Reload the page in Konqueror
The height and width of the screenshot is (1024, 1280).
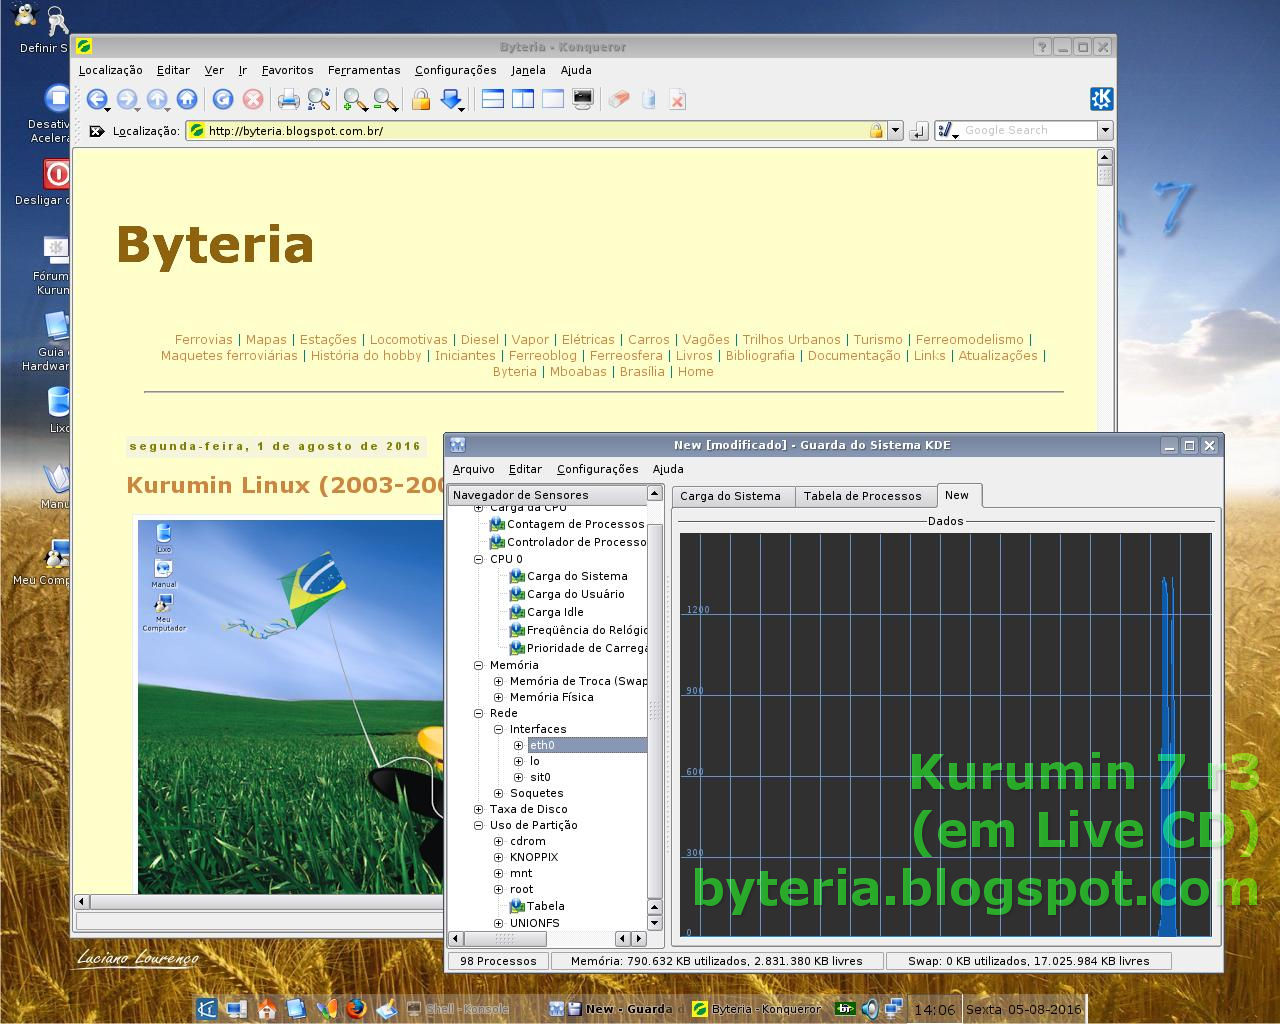[x=222, y=99]
